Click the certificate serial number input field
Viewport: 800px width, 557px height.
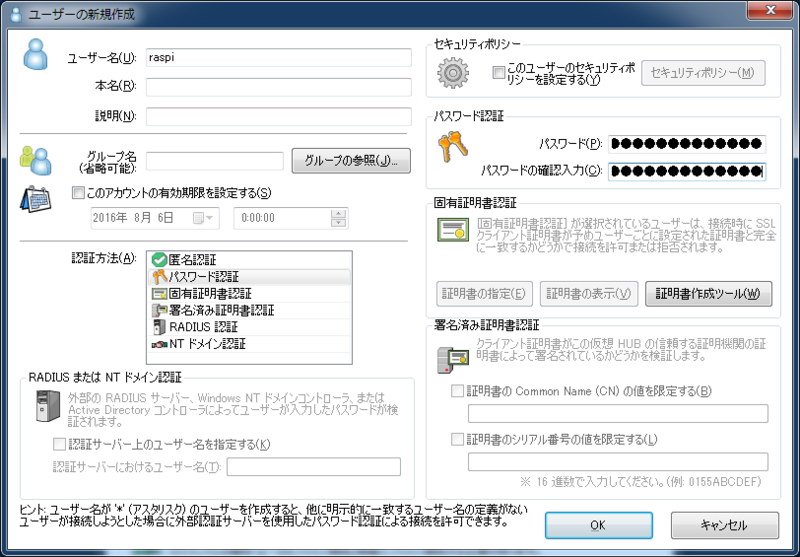pyautogui.click(x=618, y=462)
